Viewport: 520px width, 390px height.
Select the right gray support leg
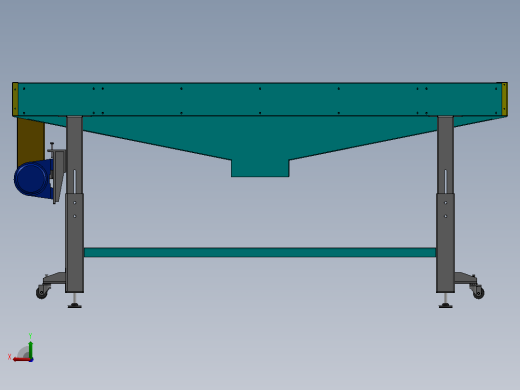pos(446,204)
